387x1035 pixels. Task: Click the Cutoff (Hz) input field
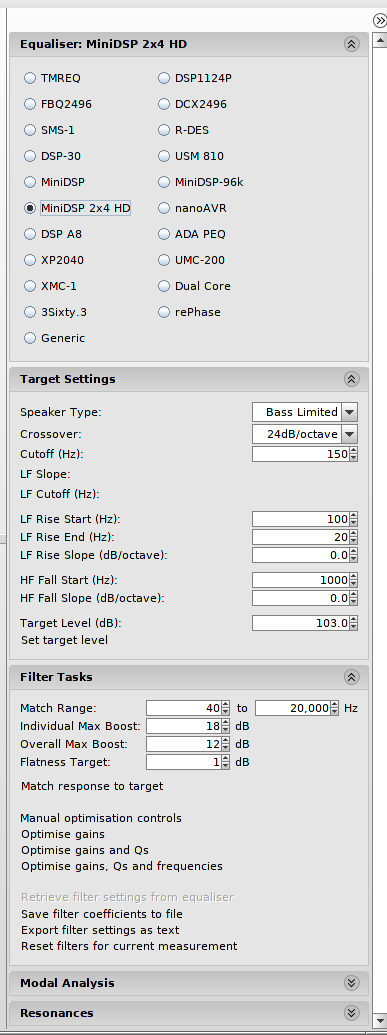tap(300, 454)
